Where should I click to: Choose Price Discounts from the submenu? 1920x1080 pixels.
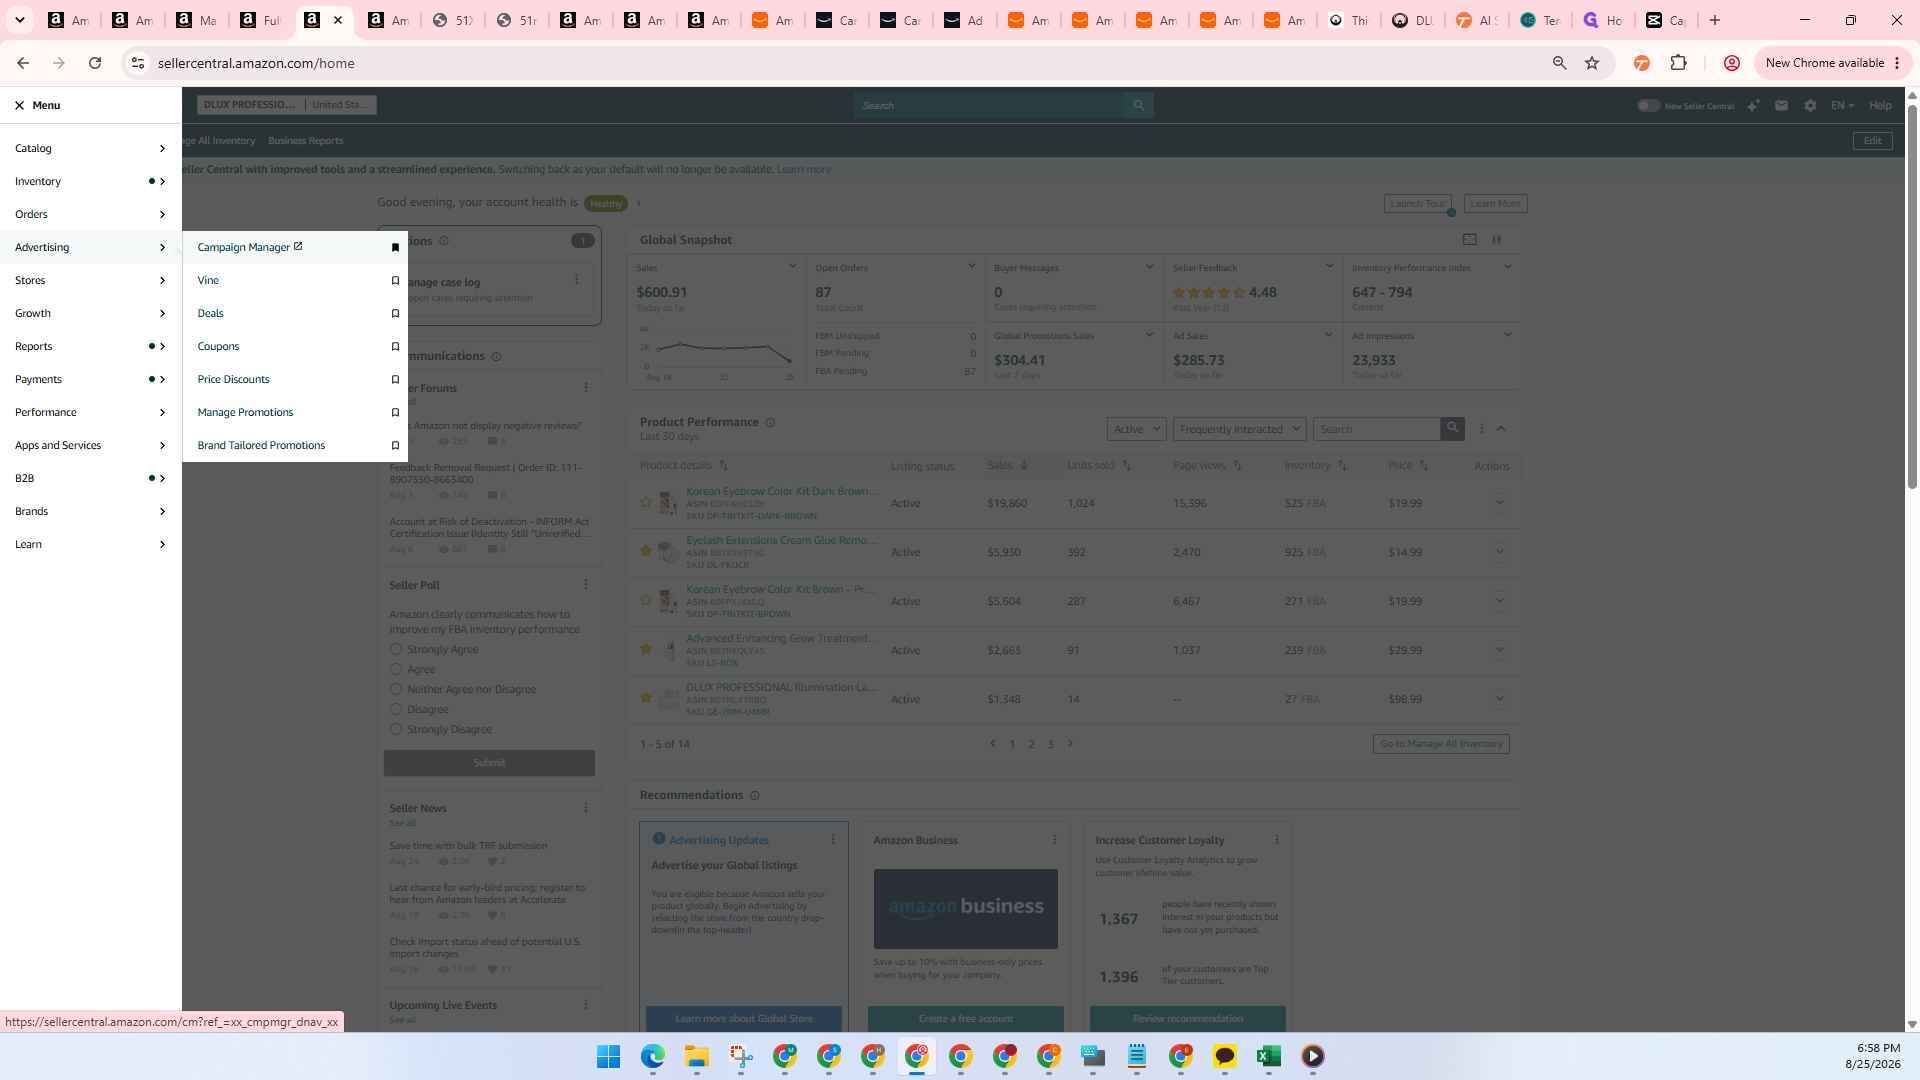click(x=233, y=379)
